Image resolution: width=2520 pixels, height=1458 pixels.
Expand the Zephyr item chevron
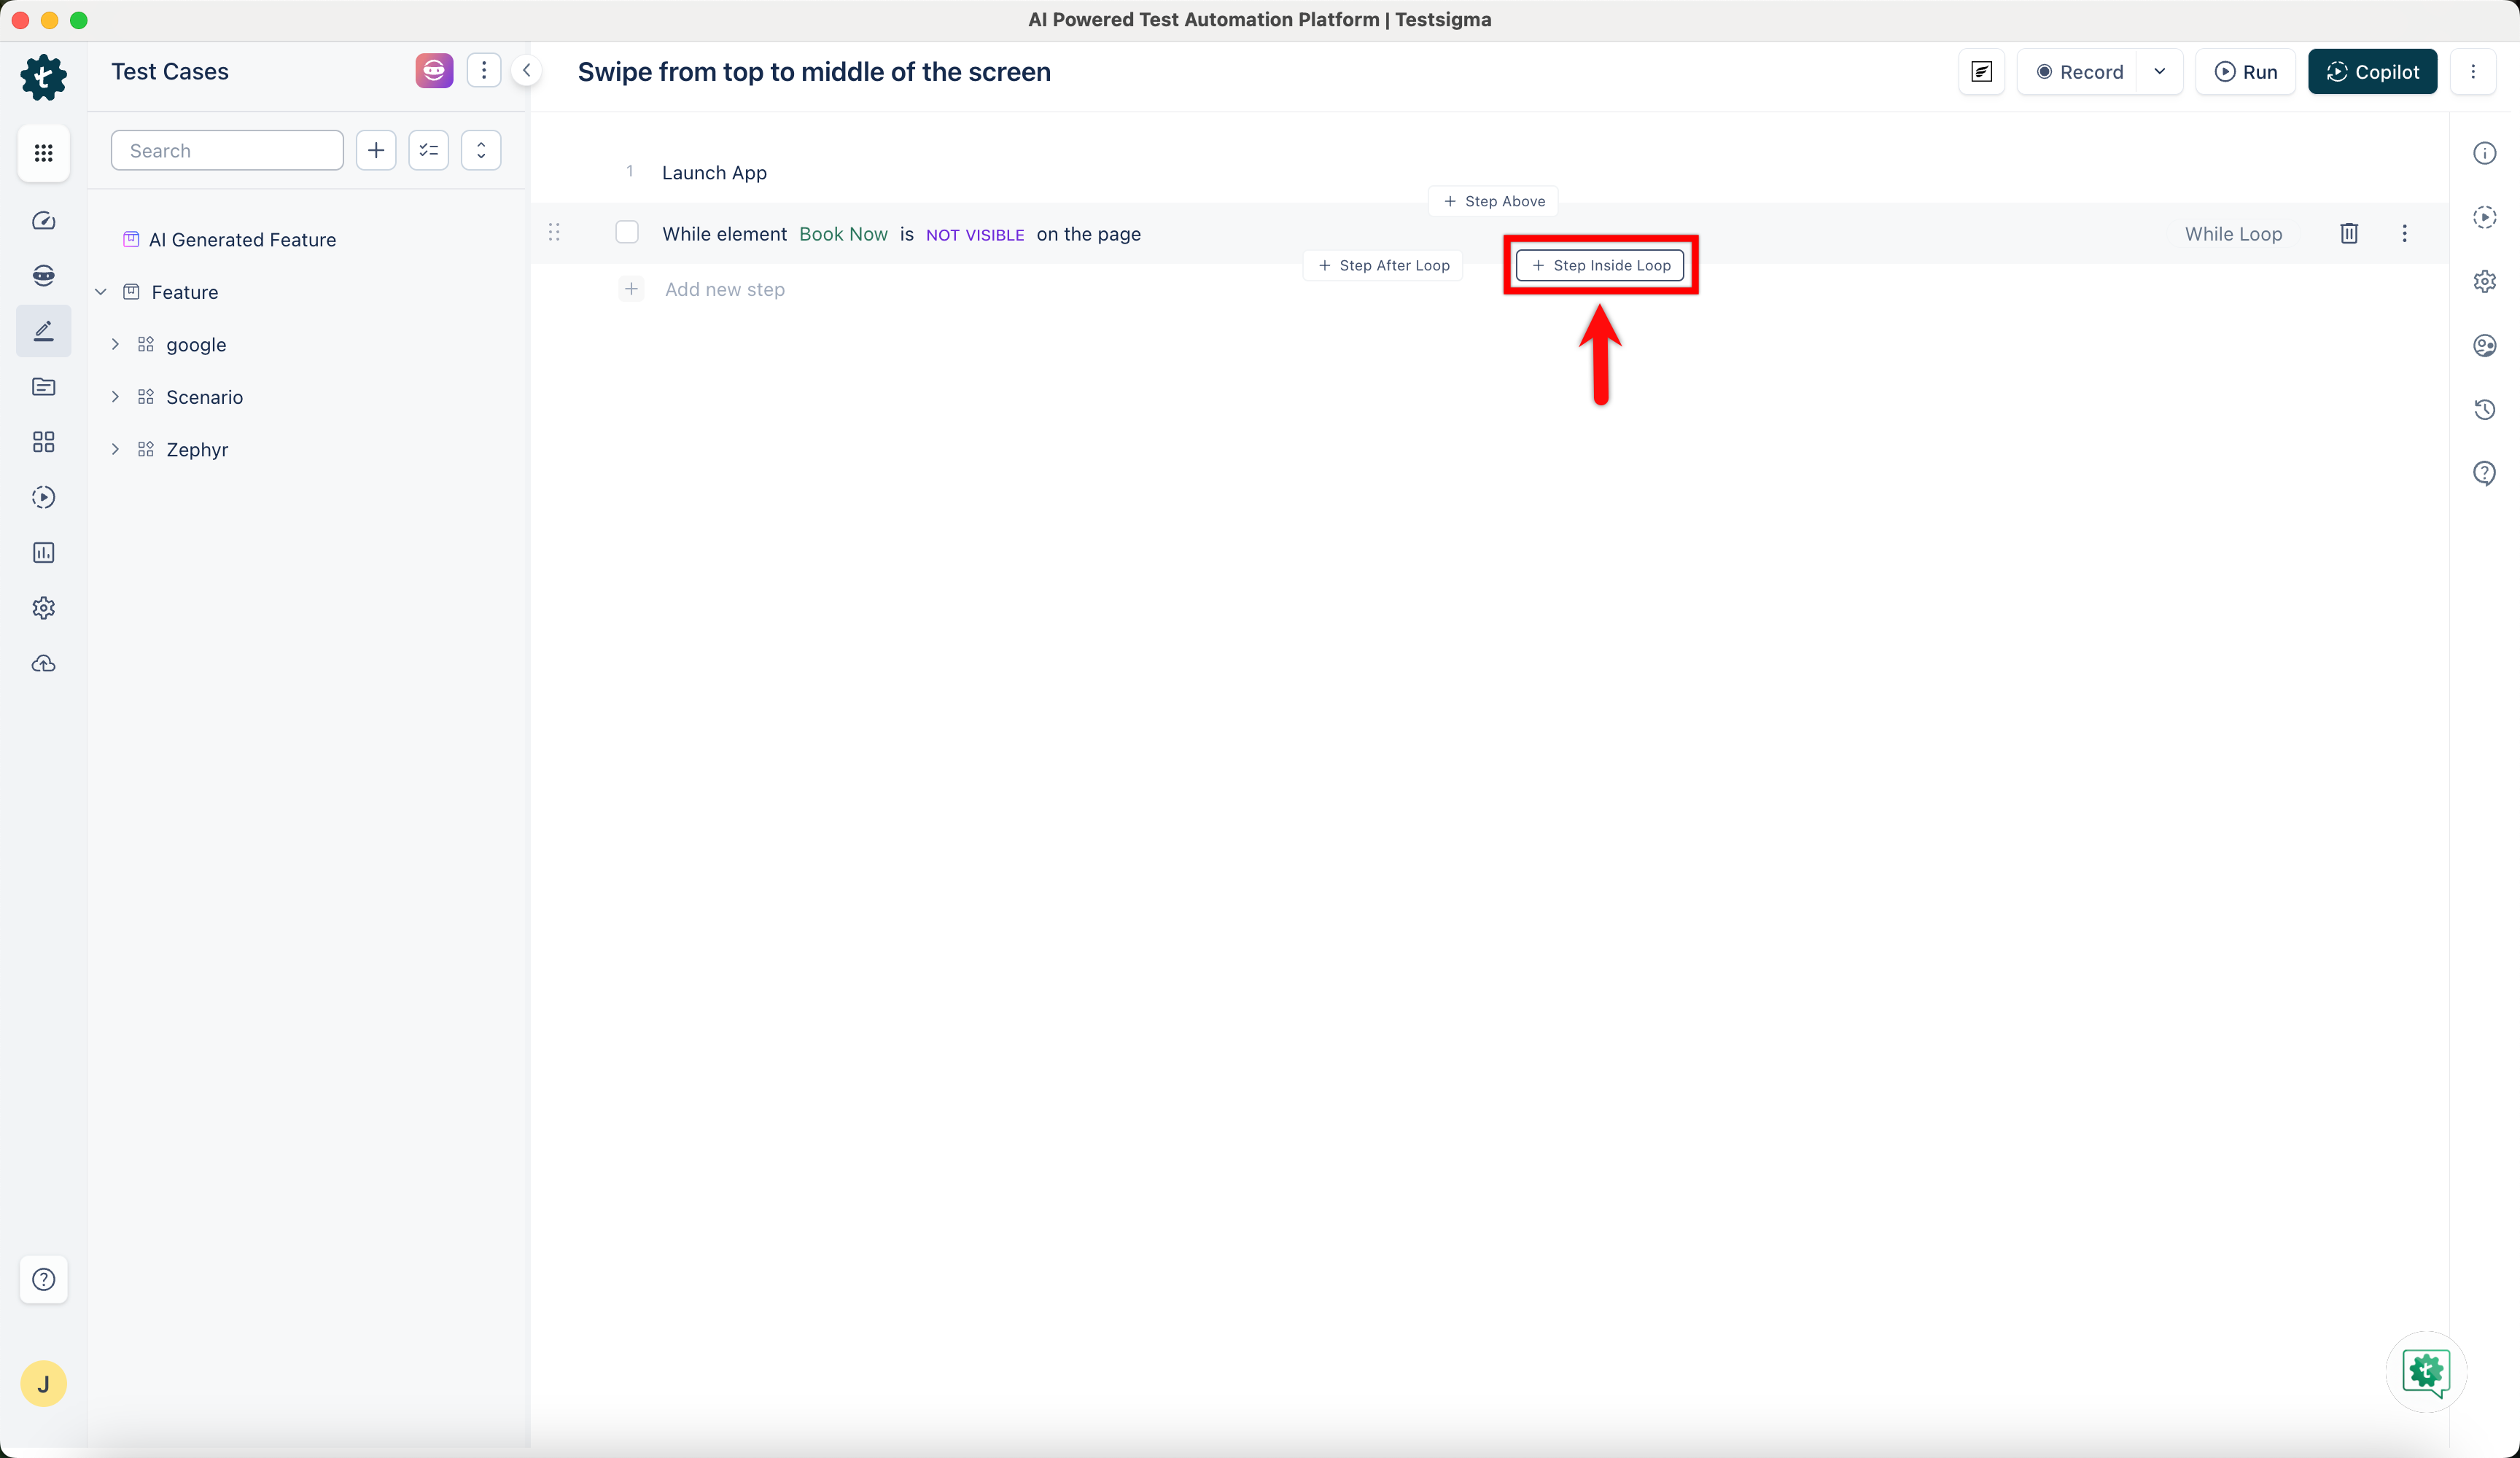tap(115, 449)
